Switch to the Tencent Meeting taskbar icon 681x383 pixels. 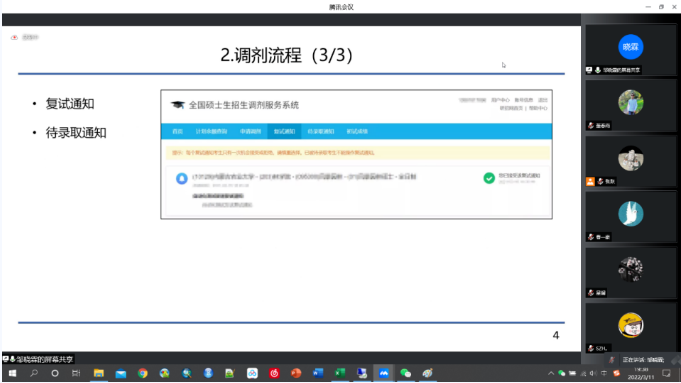click(383, 373)
